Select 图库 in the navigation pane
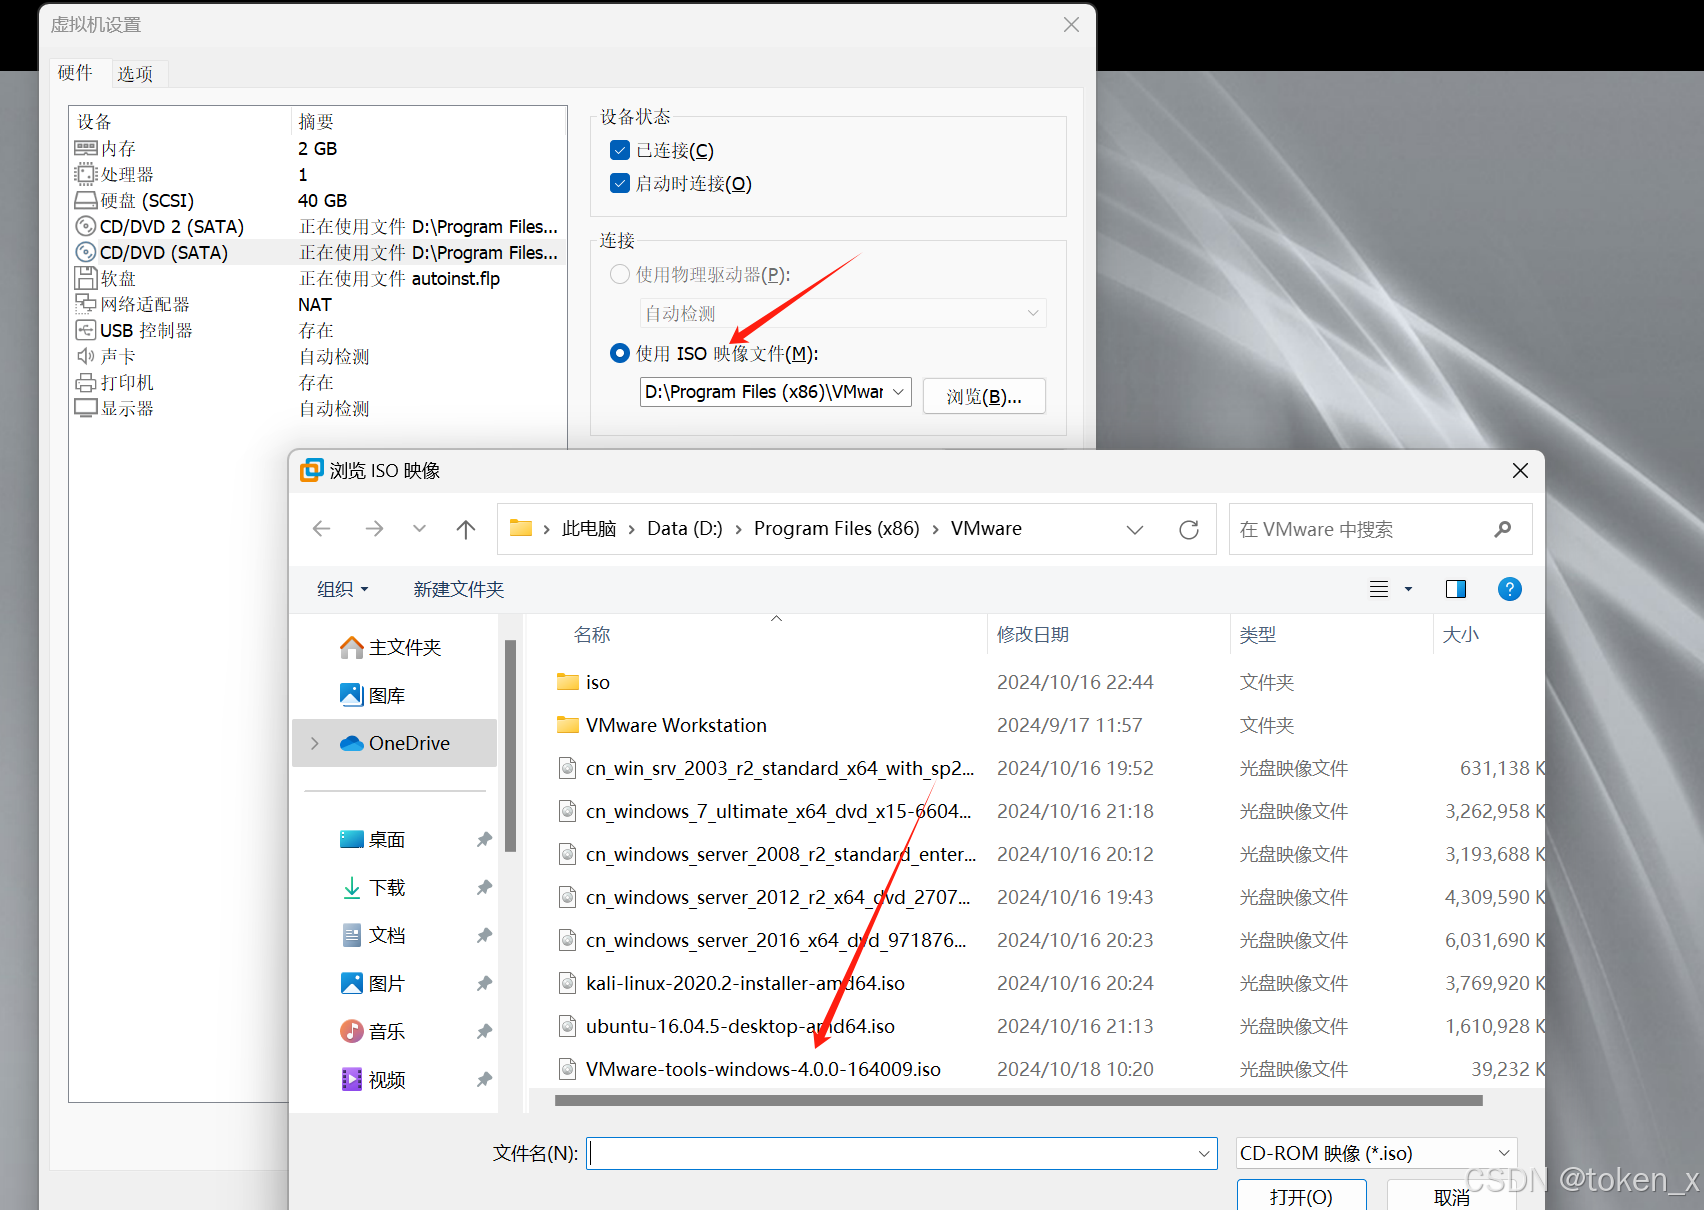The width and height of the screenshot is (1704, 1210). (x=373, y=696)
